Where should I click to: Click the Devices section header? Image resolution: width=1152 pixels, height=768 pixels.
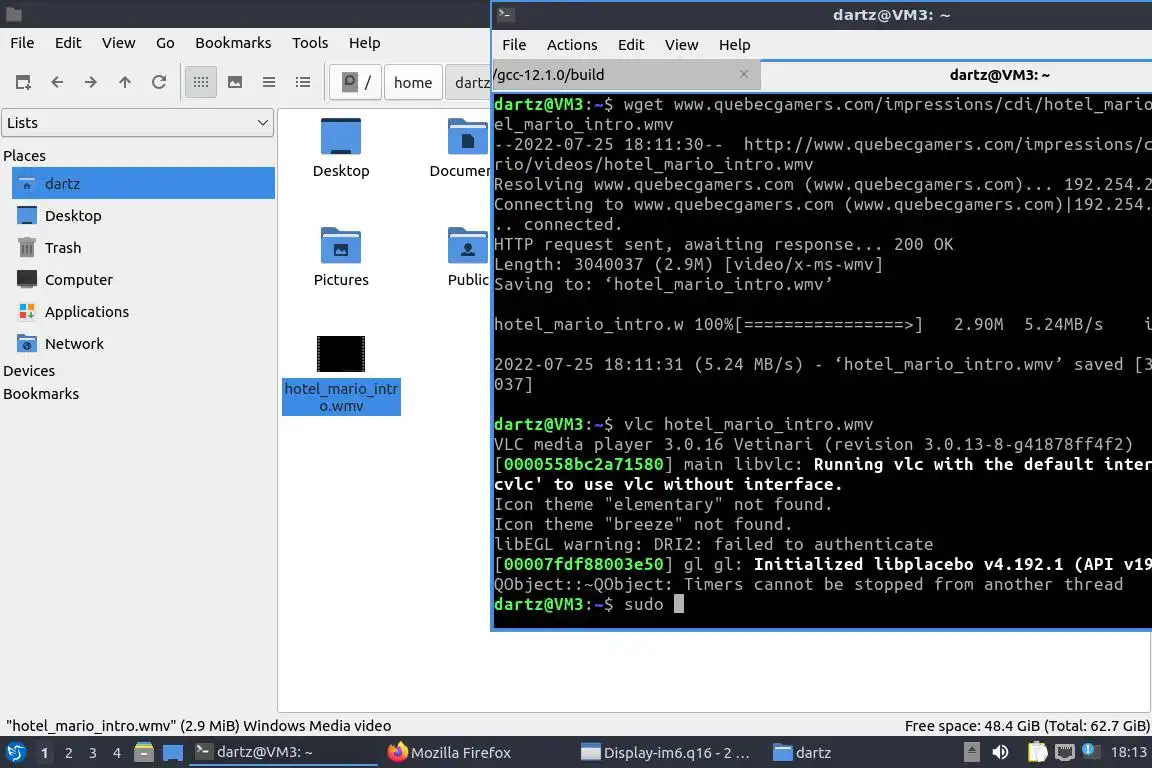[x=29, y=370]
